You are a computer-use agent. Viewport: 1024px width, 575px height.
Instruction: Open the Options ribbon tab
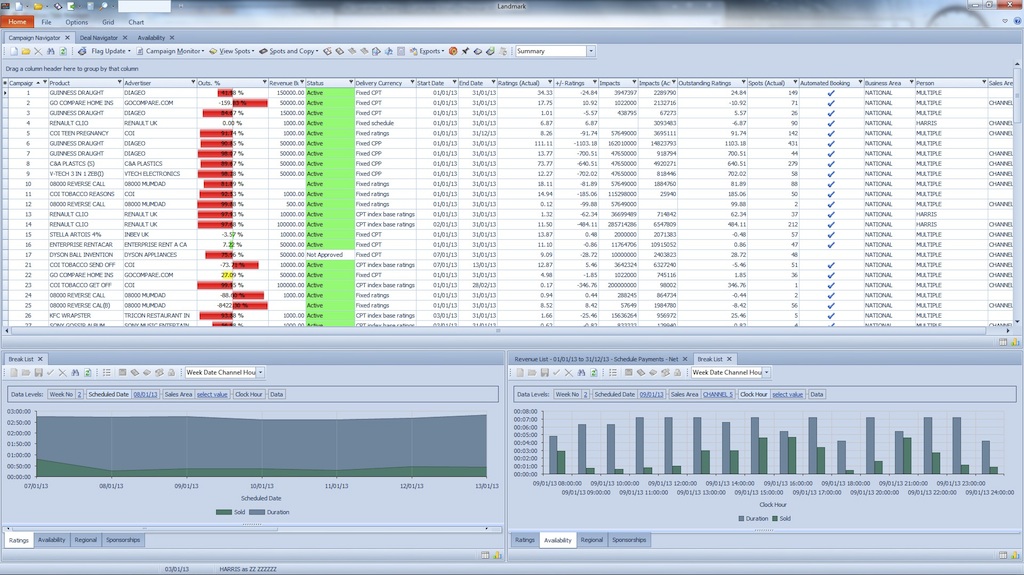point(76,21)
